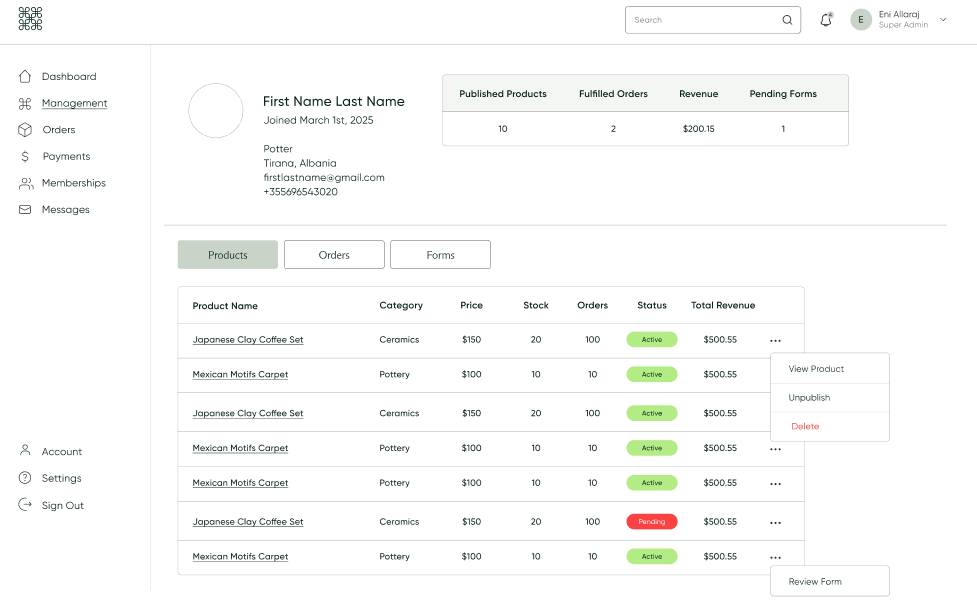Open Payments via the dollar icon
Viewport: 977px width, 608px height.
point(24,156)
